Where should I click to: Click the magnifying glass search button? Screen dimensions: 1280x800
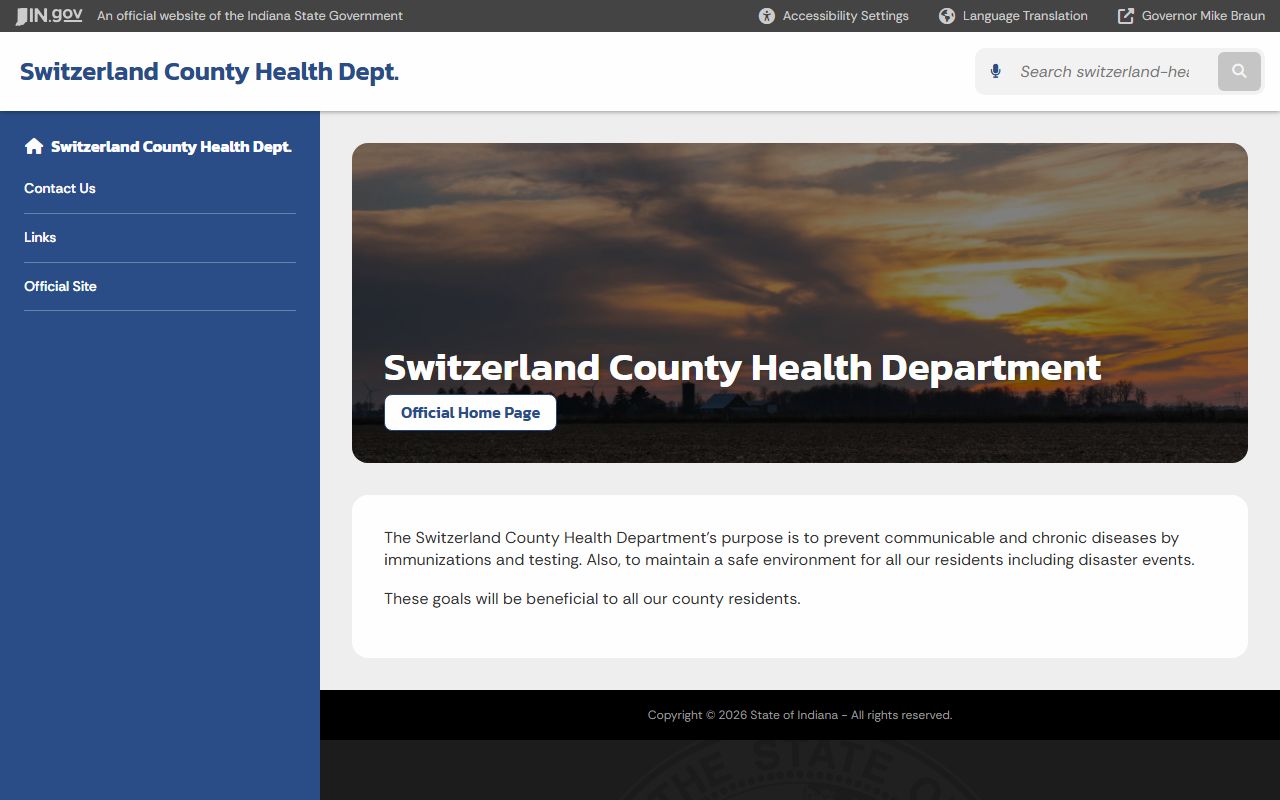pos(1239,71)
